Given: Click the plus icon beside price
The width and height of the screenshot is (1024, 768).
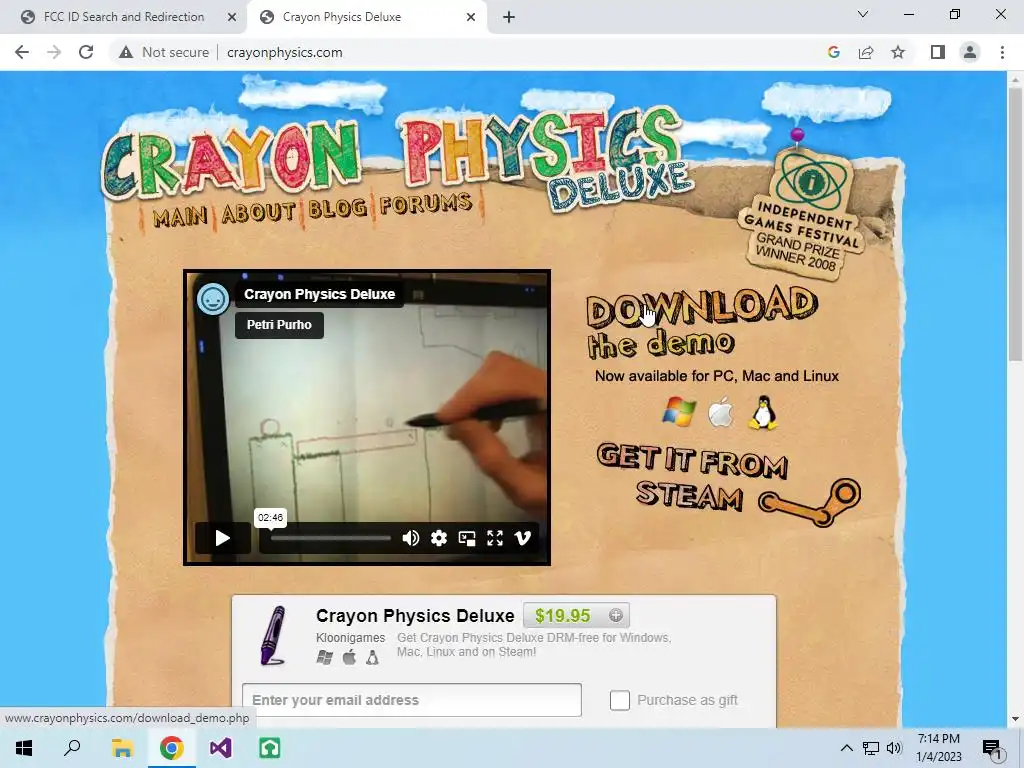Looking at the screenshot, I should [616, 615].
